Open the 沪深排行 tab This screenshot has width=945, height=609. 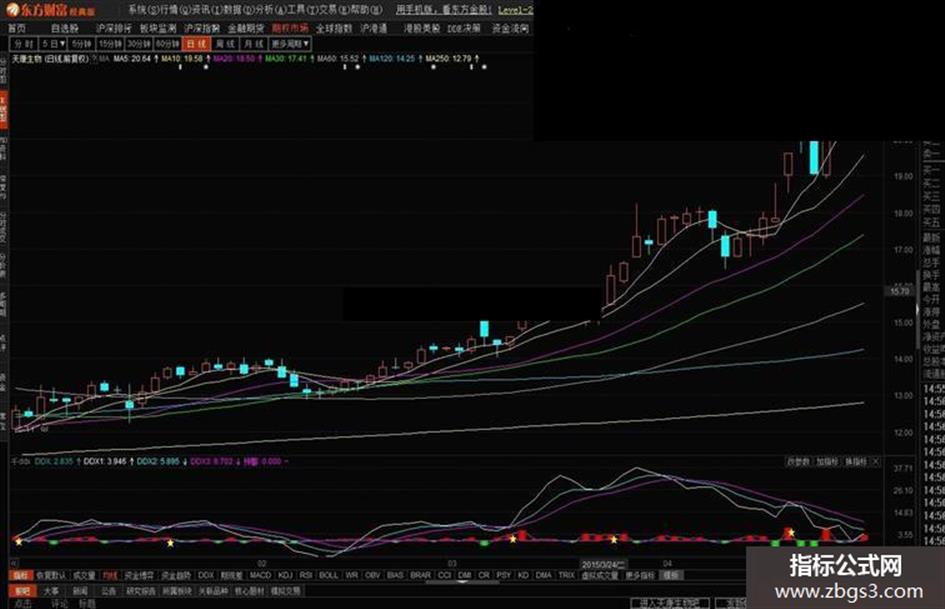pos(113,28)
